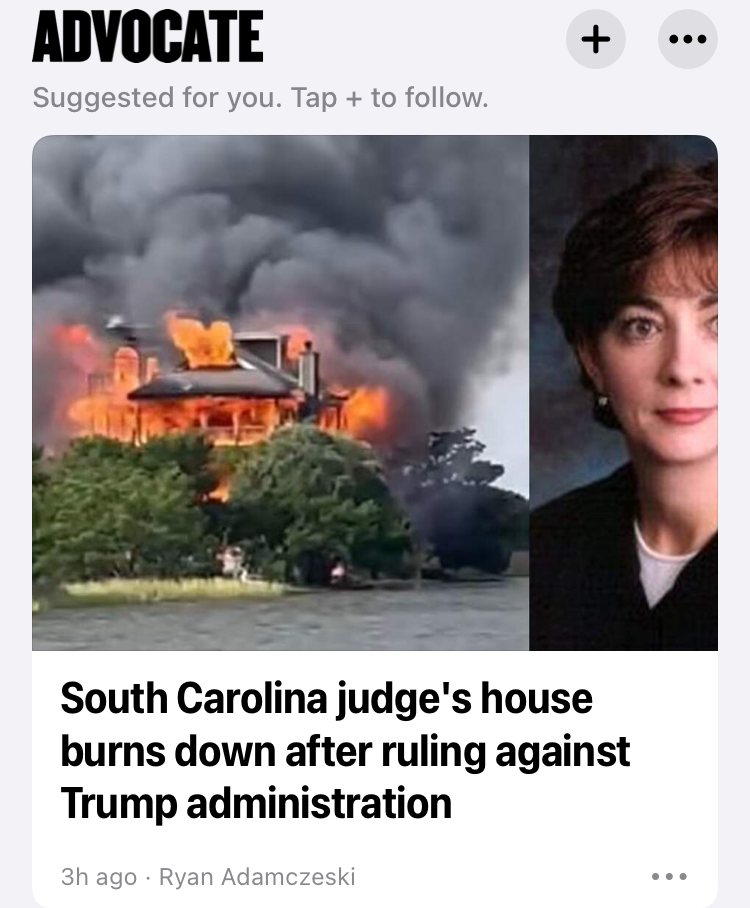Image resolution: width=750 pixels, height=908 pixels.
Task: Click the green trees below the burning house
Action: pyautogui.click(x=220, y=510)
